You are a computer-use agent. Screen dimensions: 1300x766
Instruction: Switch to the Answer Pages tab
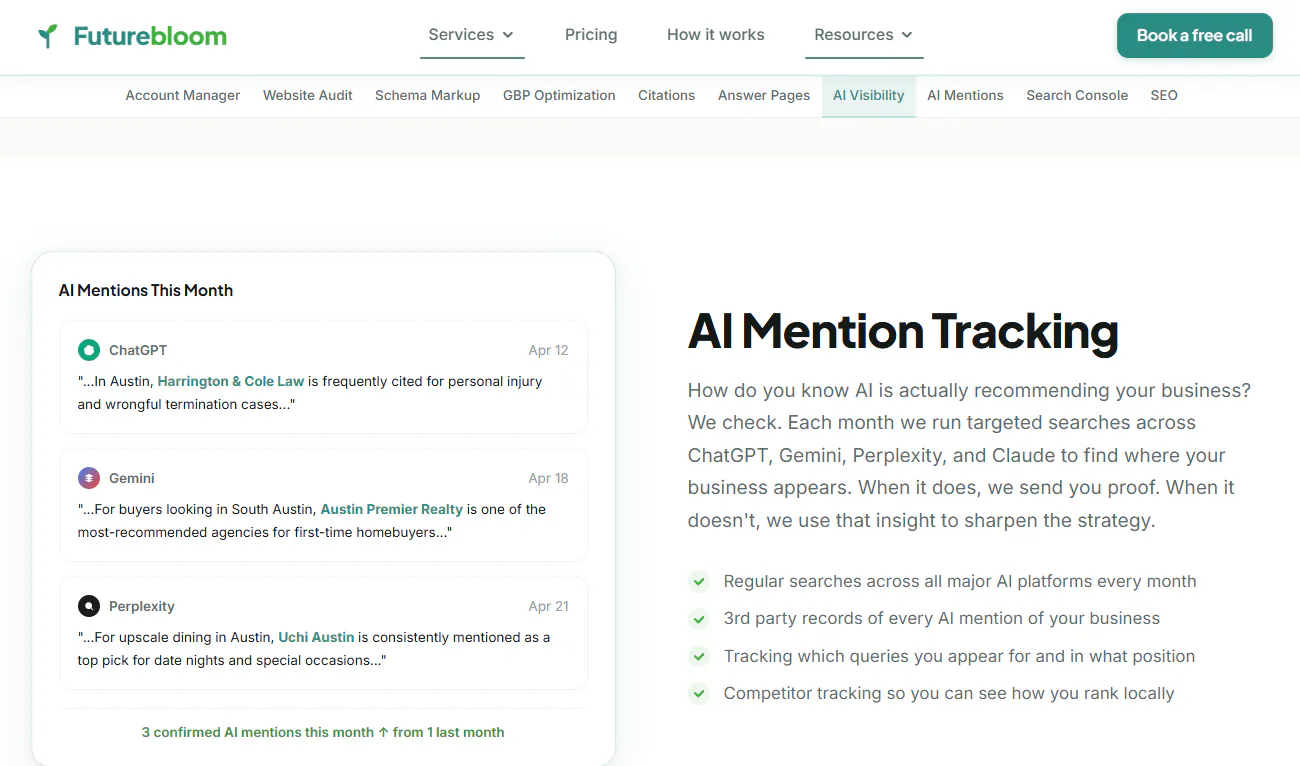click(764, 96)
